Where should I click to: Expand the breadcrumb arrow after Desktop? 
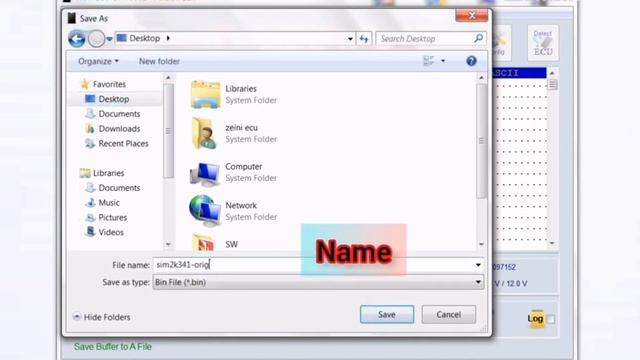(168, 38)
